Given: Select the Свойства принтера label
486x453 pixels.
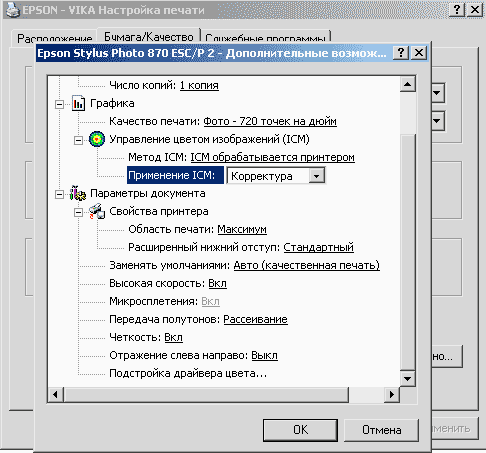Looking at the screenshot, I should pos(159,211).
